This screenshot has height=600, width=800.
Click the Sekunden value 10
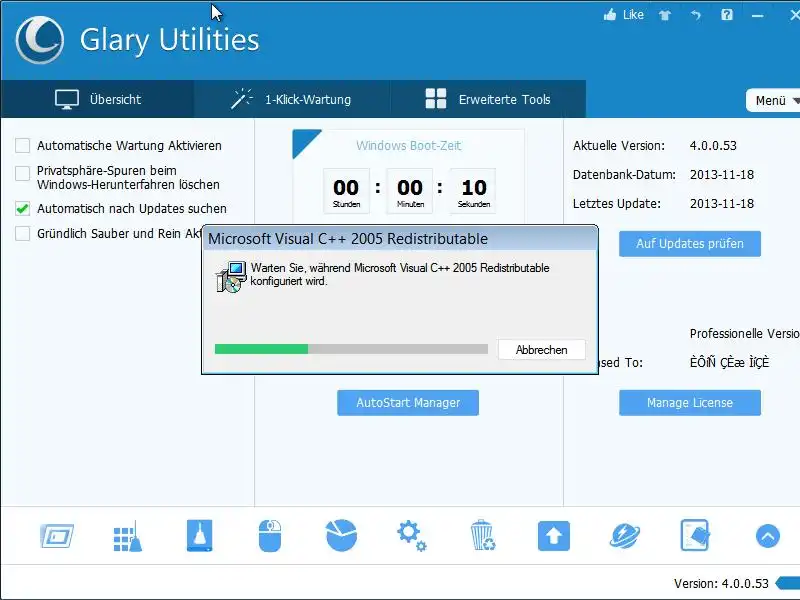[x=474, y=188]
